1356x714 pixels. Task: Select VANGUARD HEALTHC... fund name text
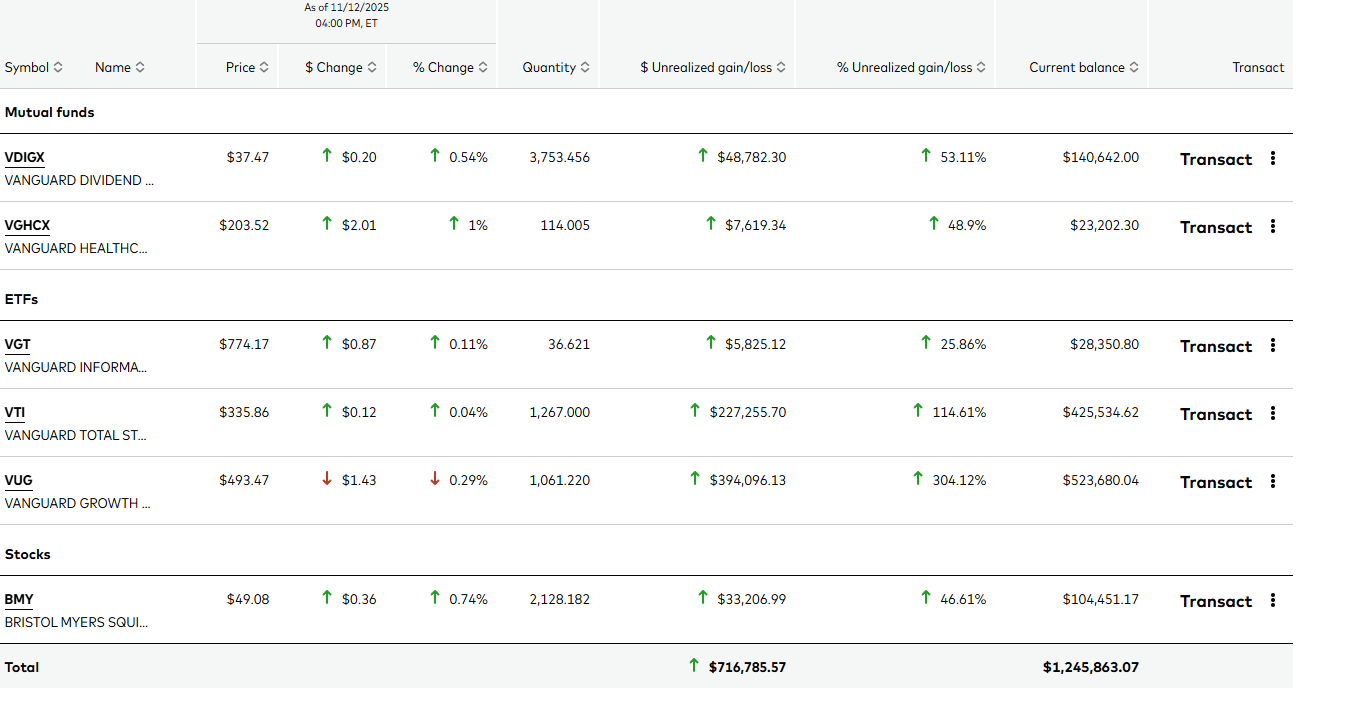point(76,249)
